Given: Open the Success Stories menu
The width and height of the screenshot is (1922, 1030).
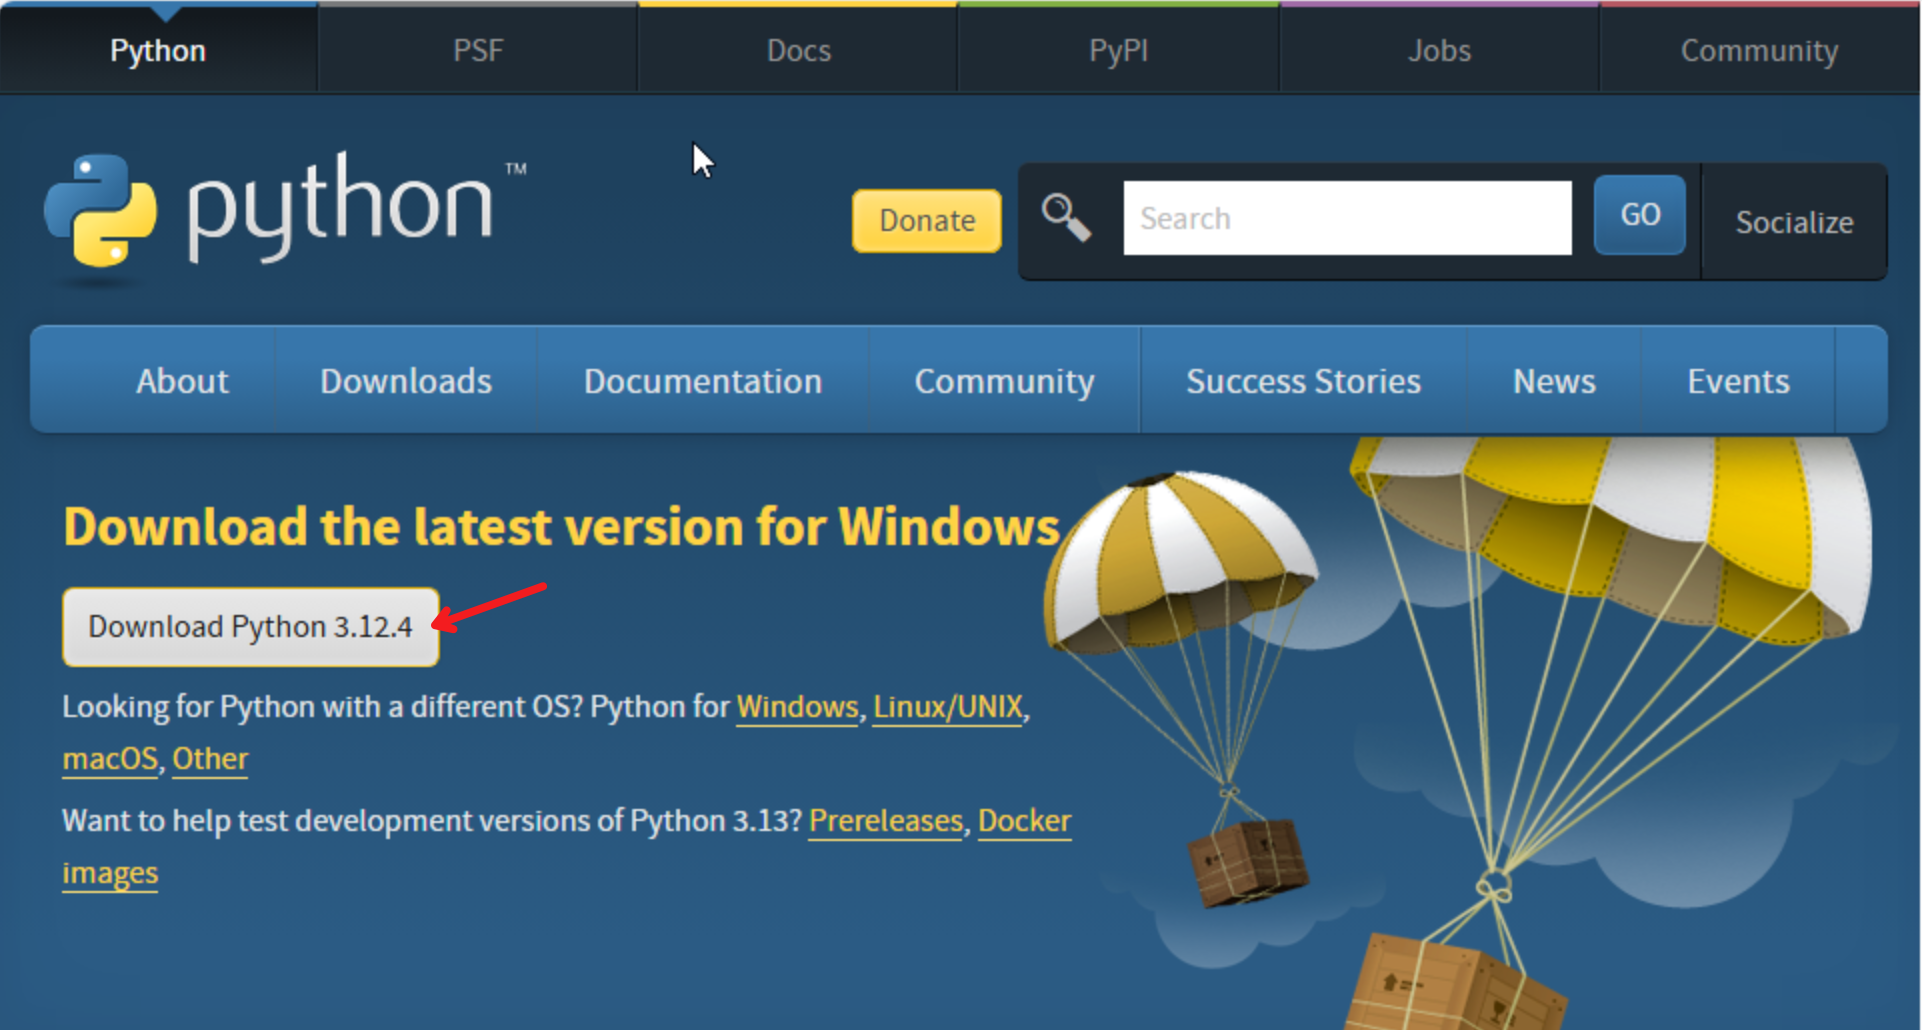Looking at the screenshot, I should point(1303,381).
